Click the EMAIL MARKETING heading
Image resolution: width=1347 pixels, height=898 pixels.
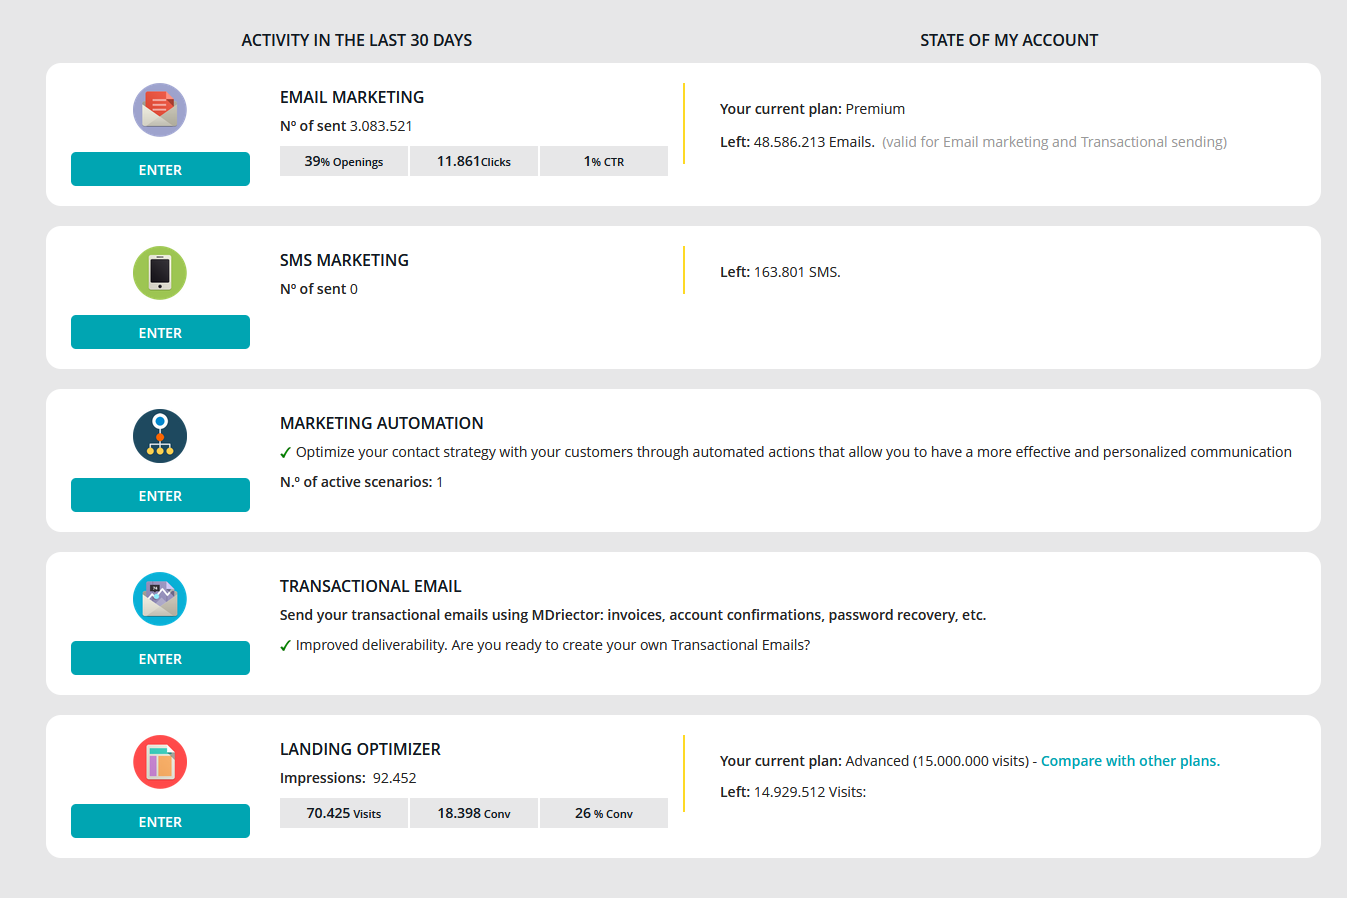[x=352, y=97]
